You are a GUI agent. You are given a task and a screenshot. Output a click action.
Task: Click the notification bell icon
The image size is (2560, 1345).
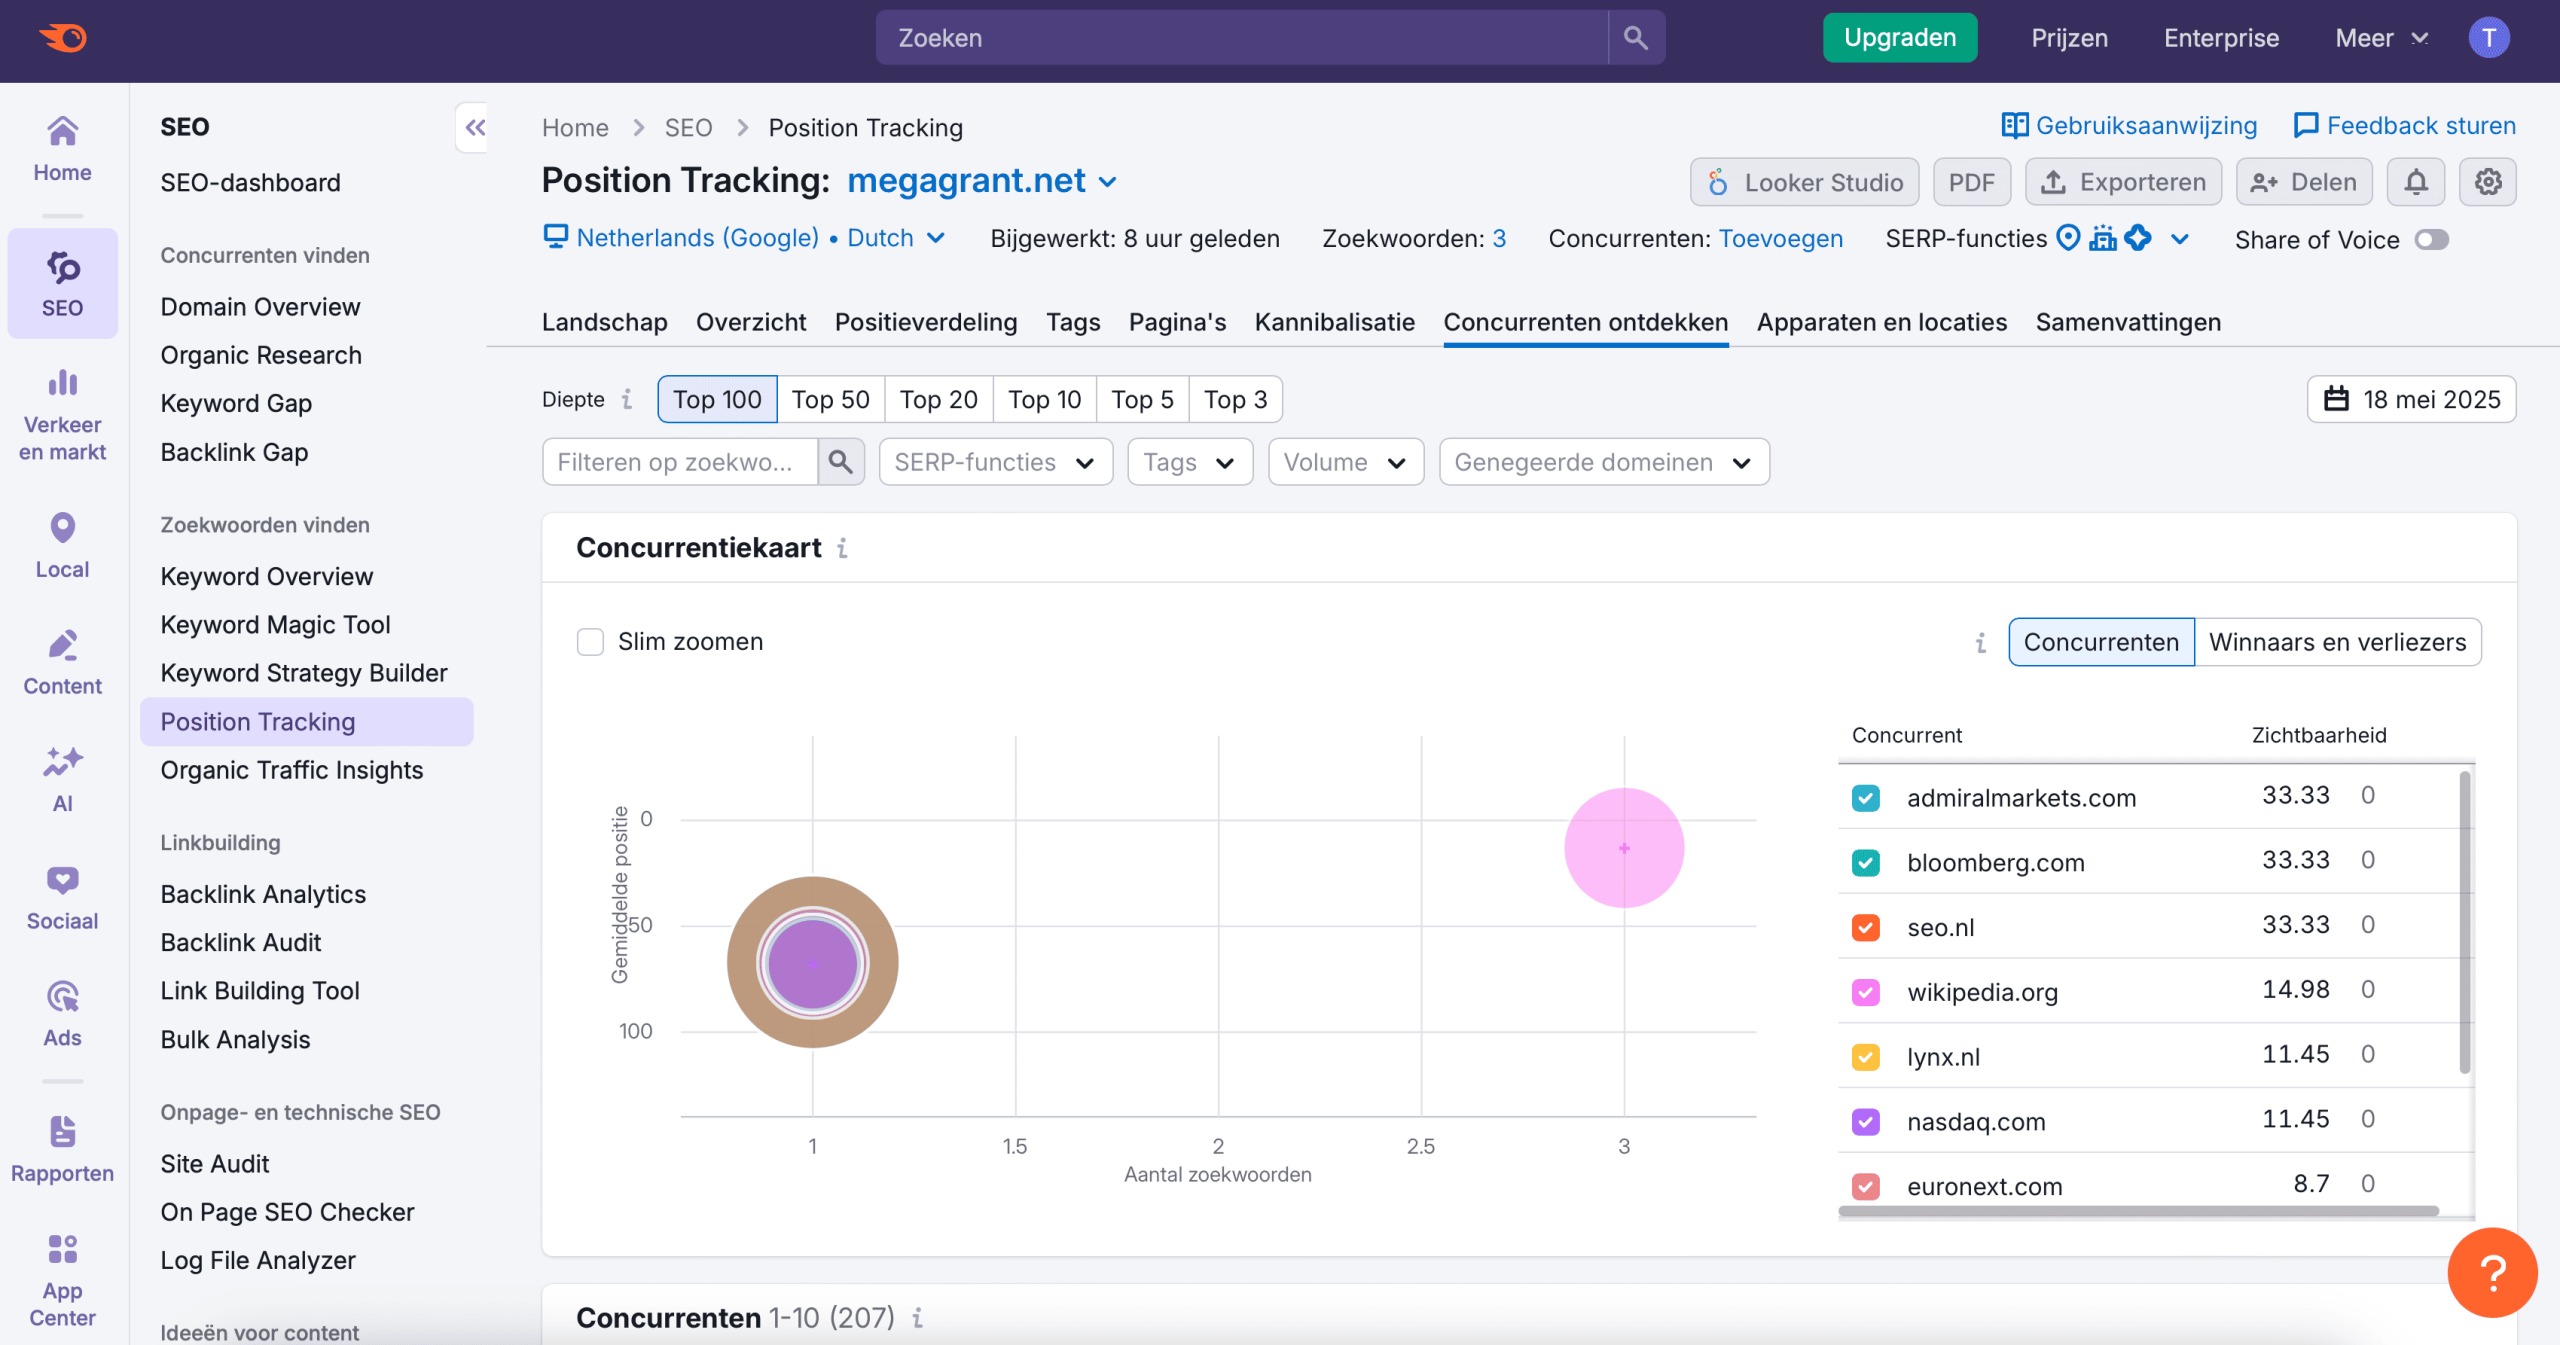(x=2415, y=182)
